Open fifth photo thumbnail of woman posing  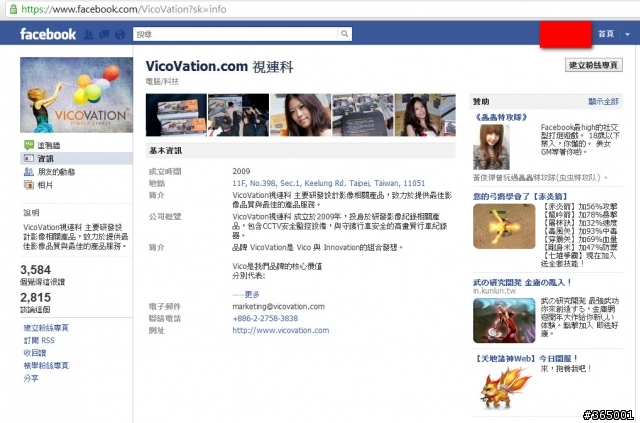tap(425, 115)
